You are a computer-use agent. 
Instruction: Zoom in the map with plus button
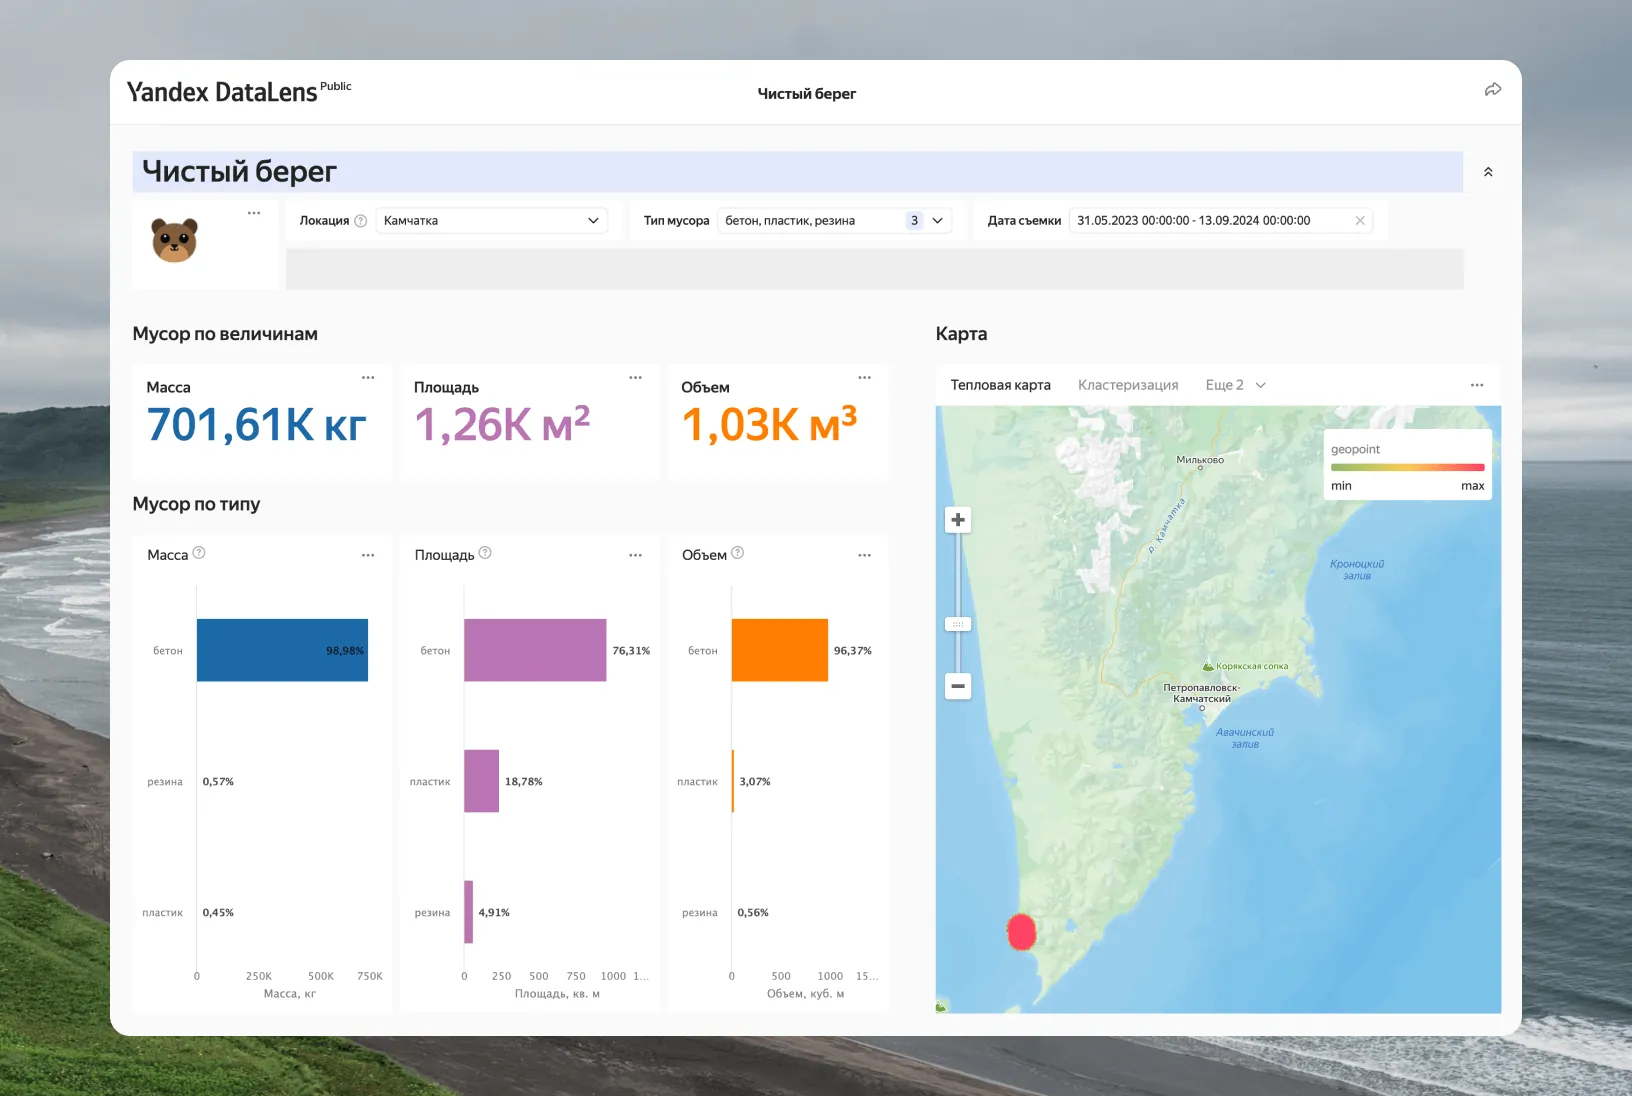point(958,520)
